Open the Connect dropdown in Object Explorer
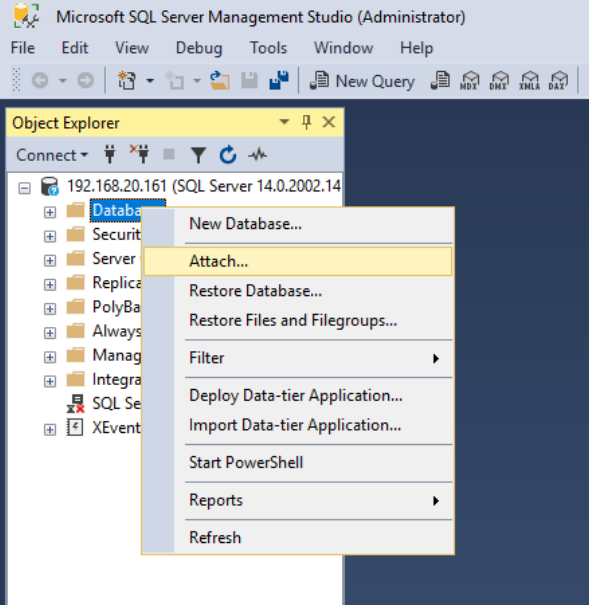Image resolution: width=589 pixels, height=605 pixels. tap(52, 155)
